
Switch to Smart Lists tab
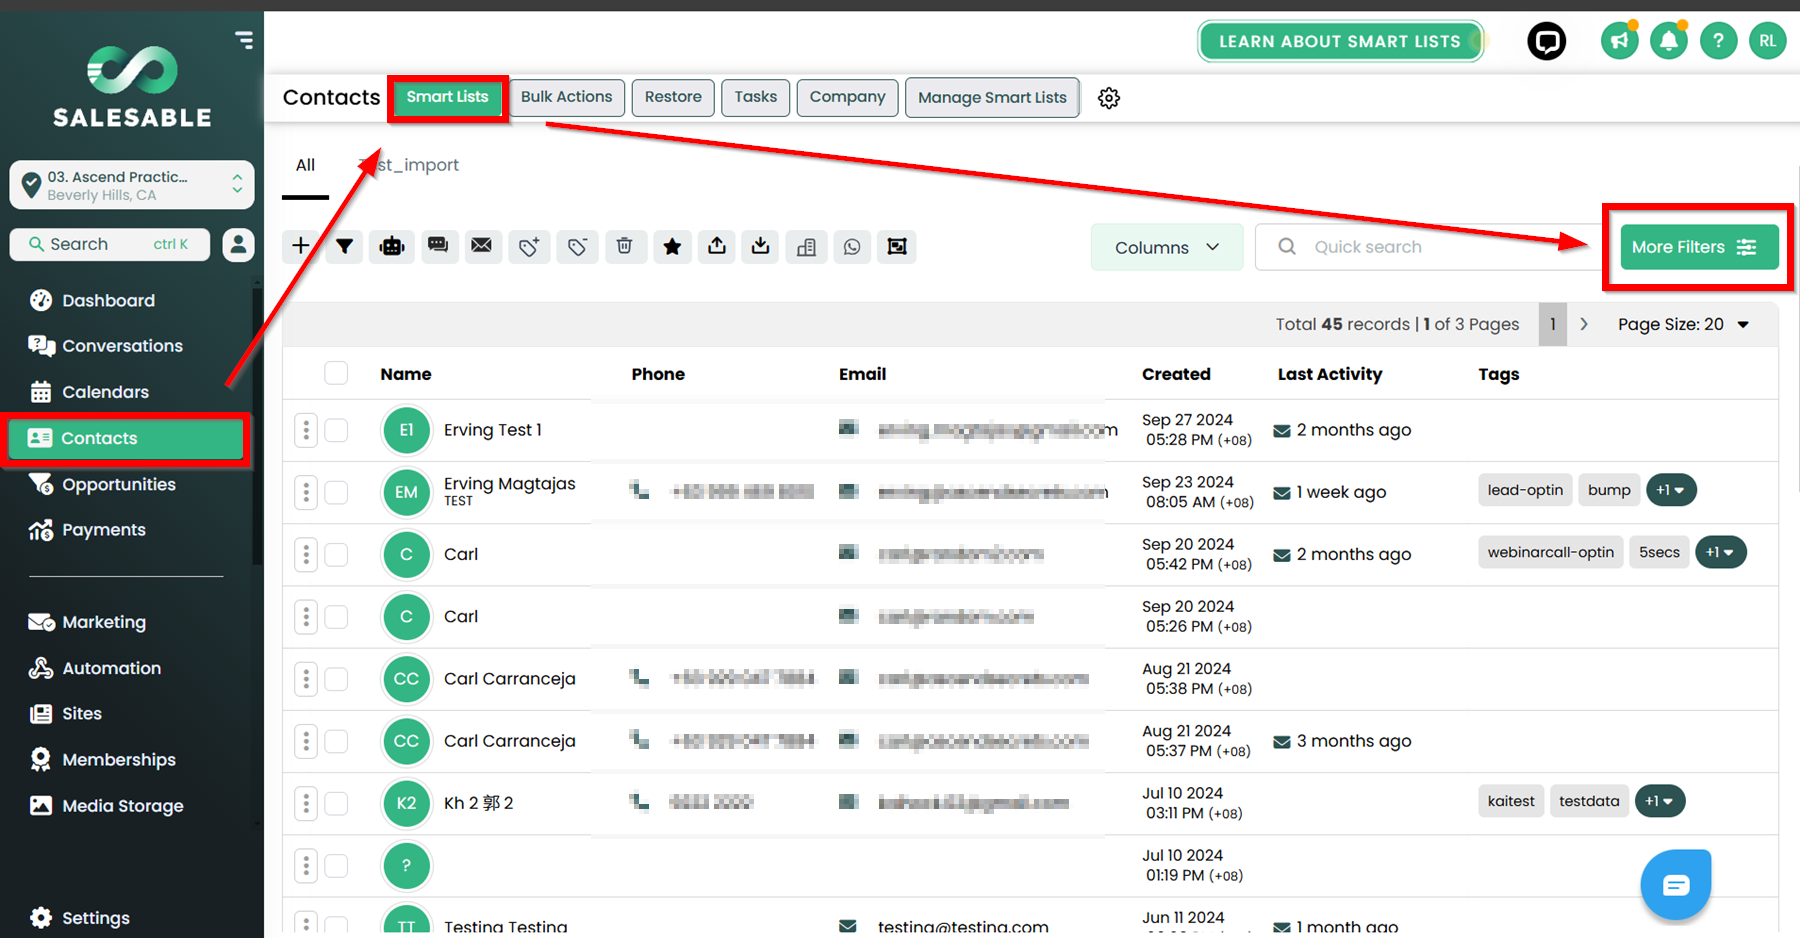pos(448,97)
